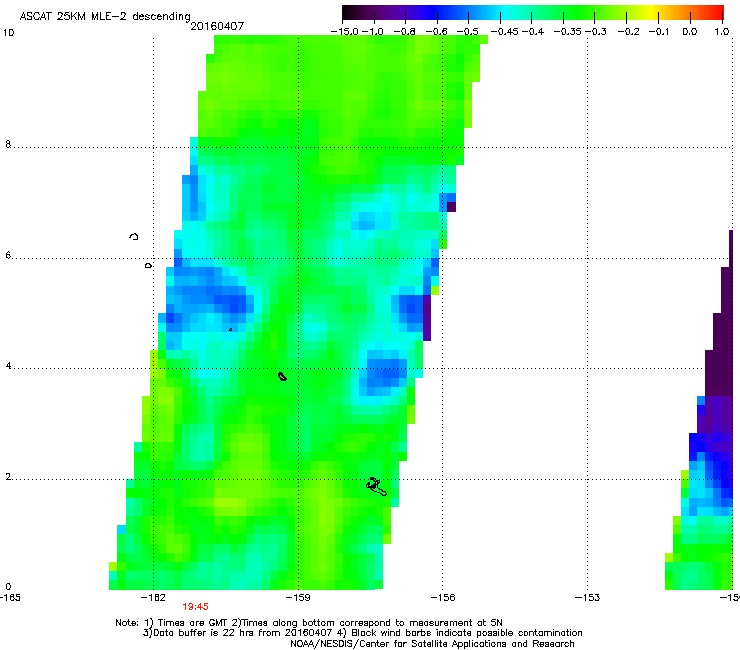Click the island outline near 2N
The height and width of the screenshot is (650, 740).
(x=376, y=487)
